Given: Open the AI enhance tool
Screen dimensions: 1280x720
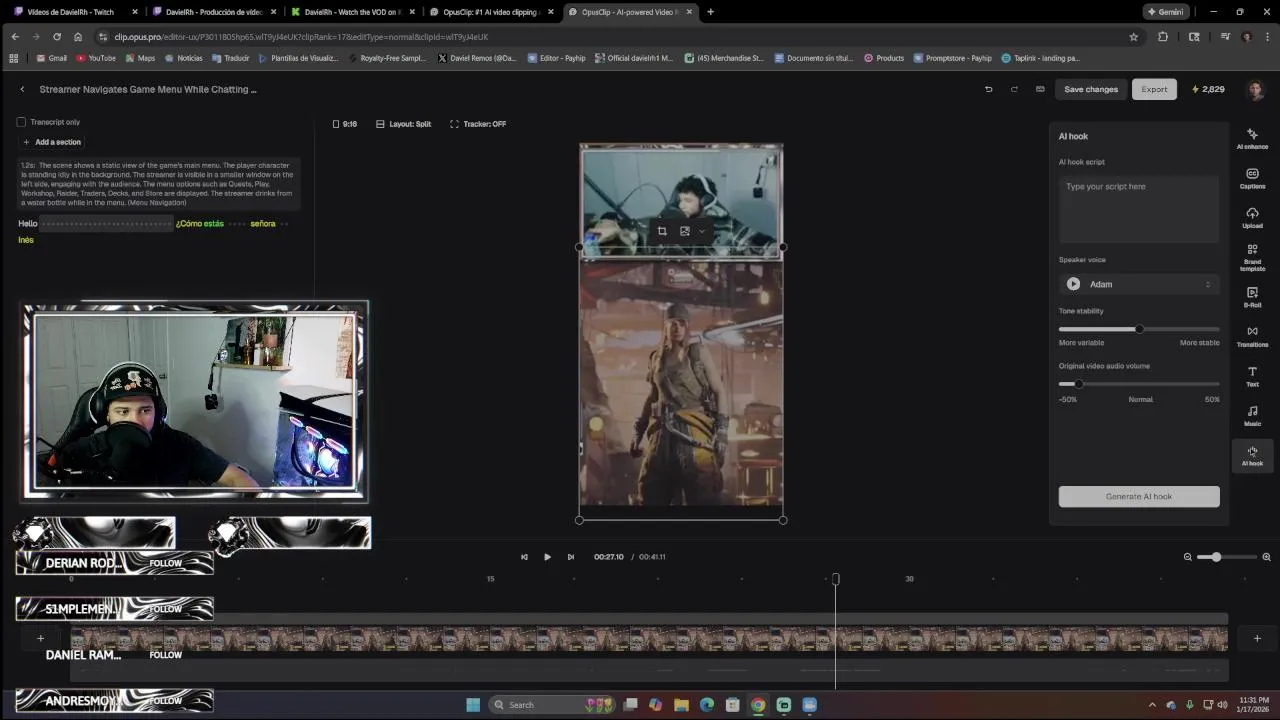Looking at the screenshot, I should [1252, 138].
